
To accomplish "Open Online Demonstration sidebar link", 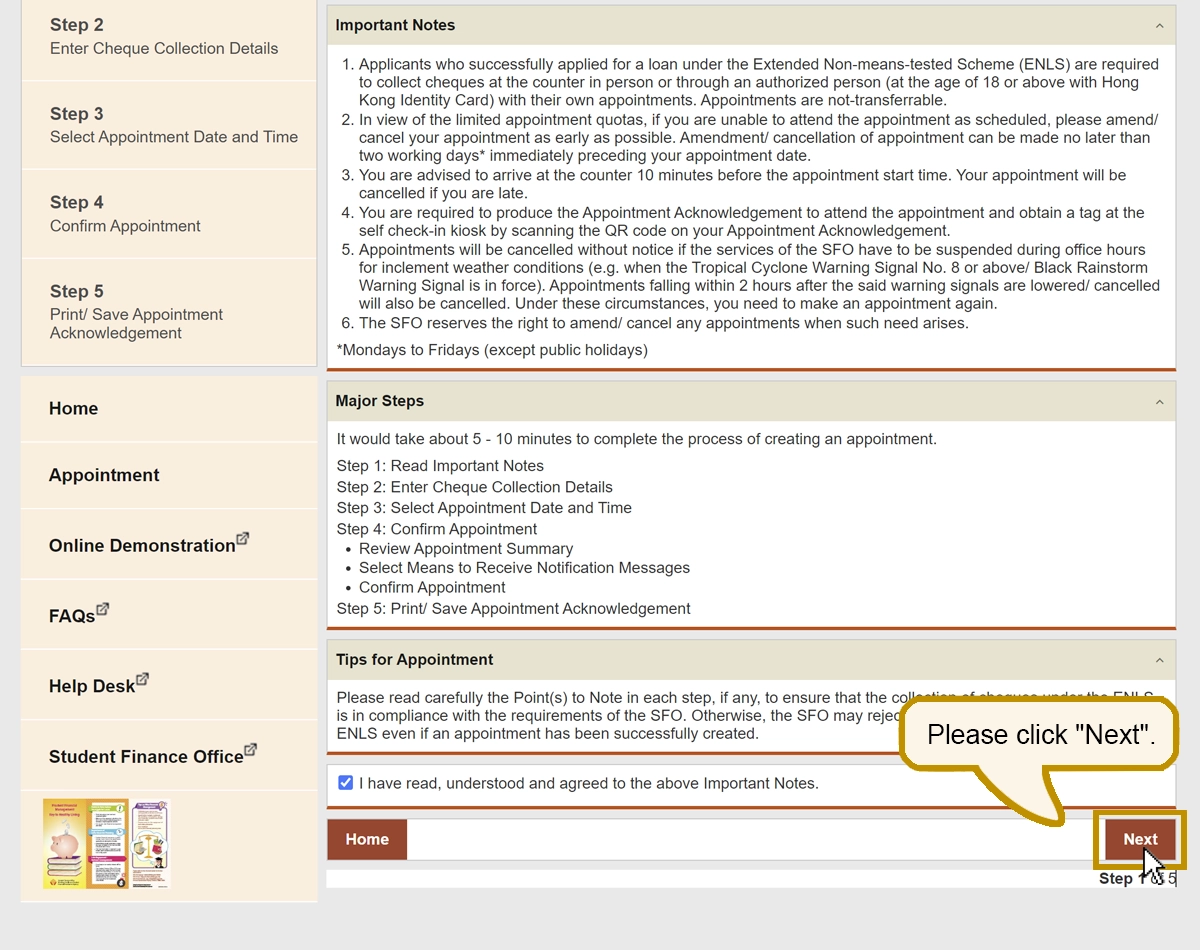I will [x=142, y=545].
